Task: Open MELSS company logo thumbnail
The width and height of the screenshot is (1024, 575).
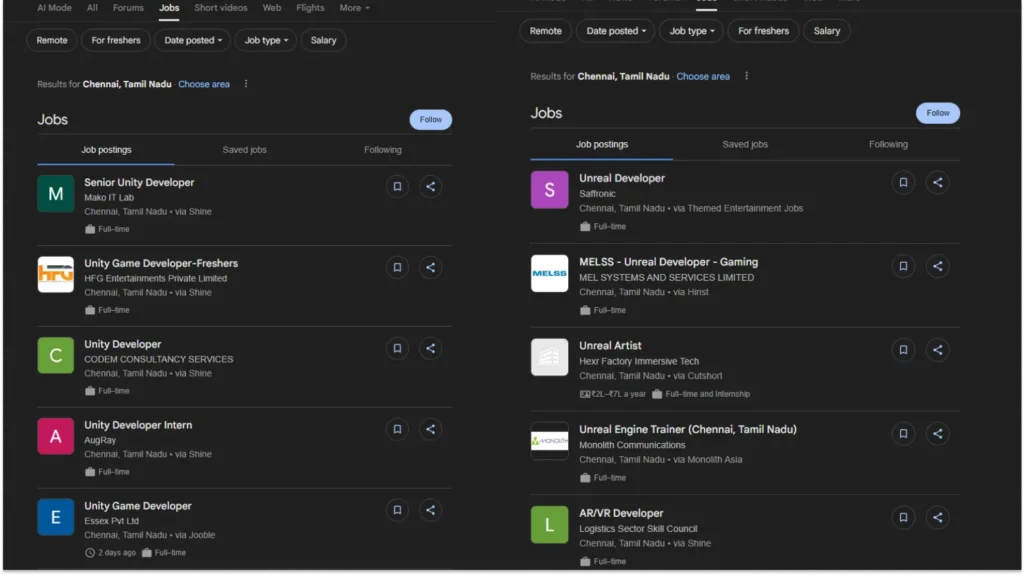Action: tap(549, 273)
